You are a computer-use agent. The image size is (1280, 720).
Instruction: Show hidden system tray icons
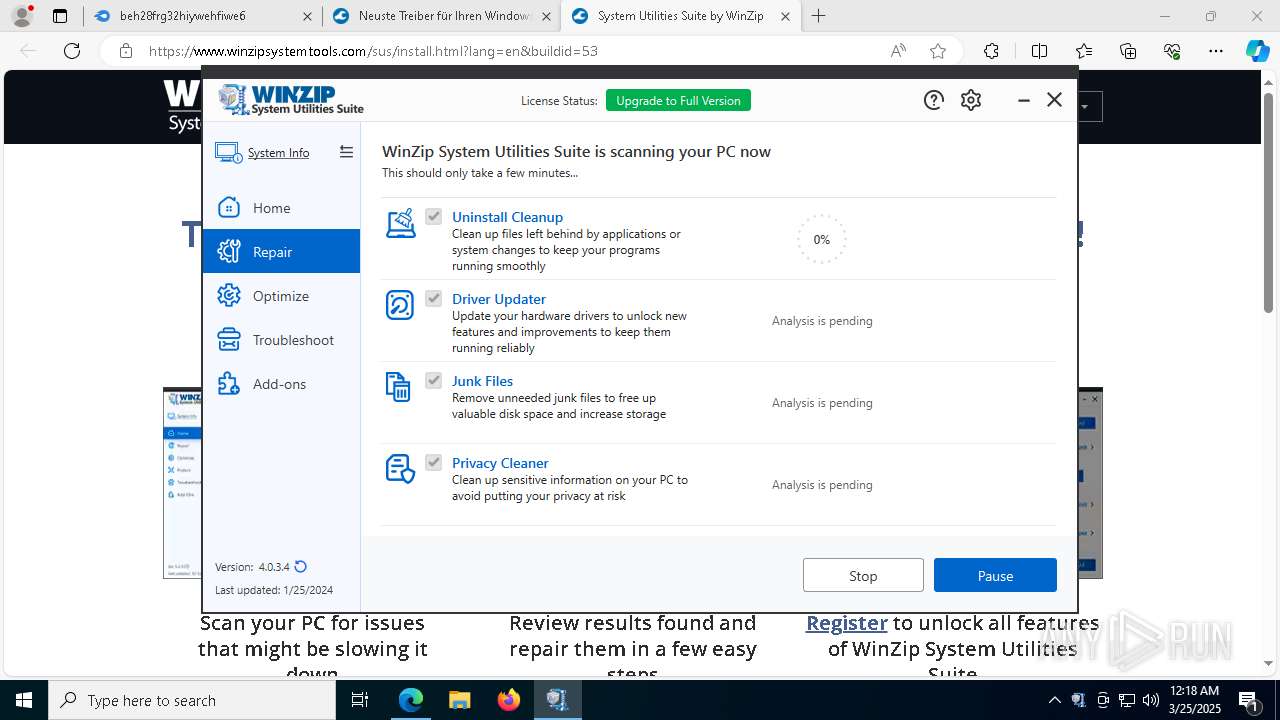pyautogui.click(x=1054, y=700)
